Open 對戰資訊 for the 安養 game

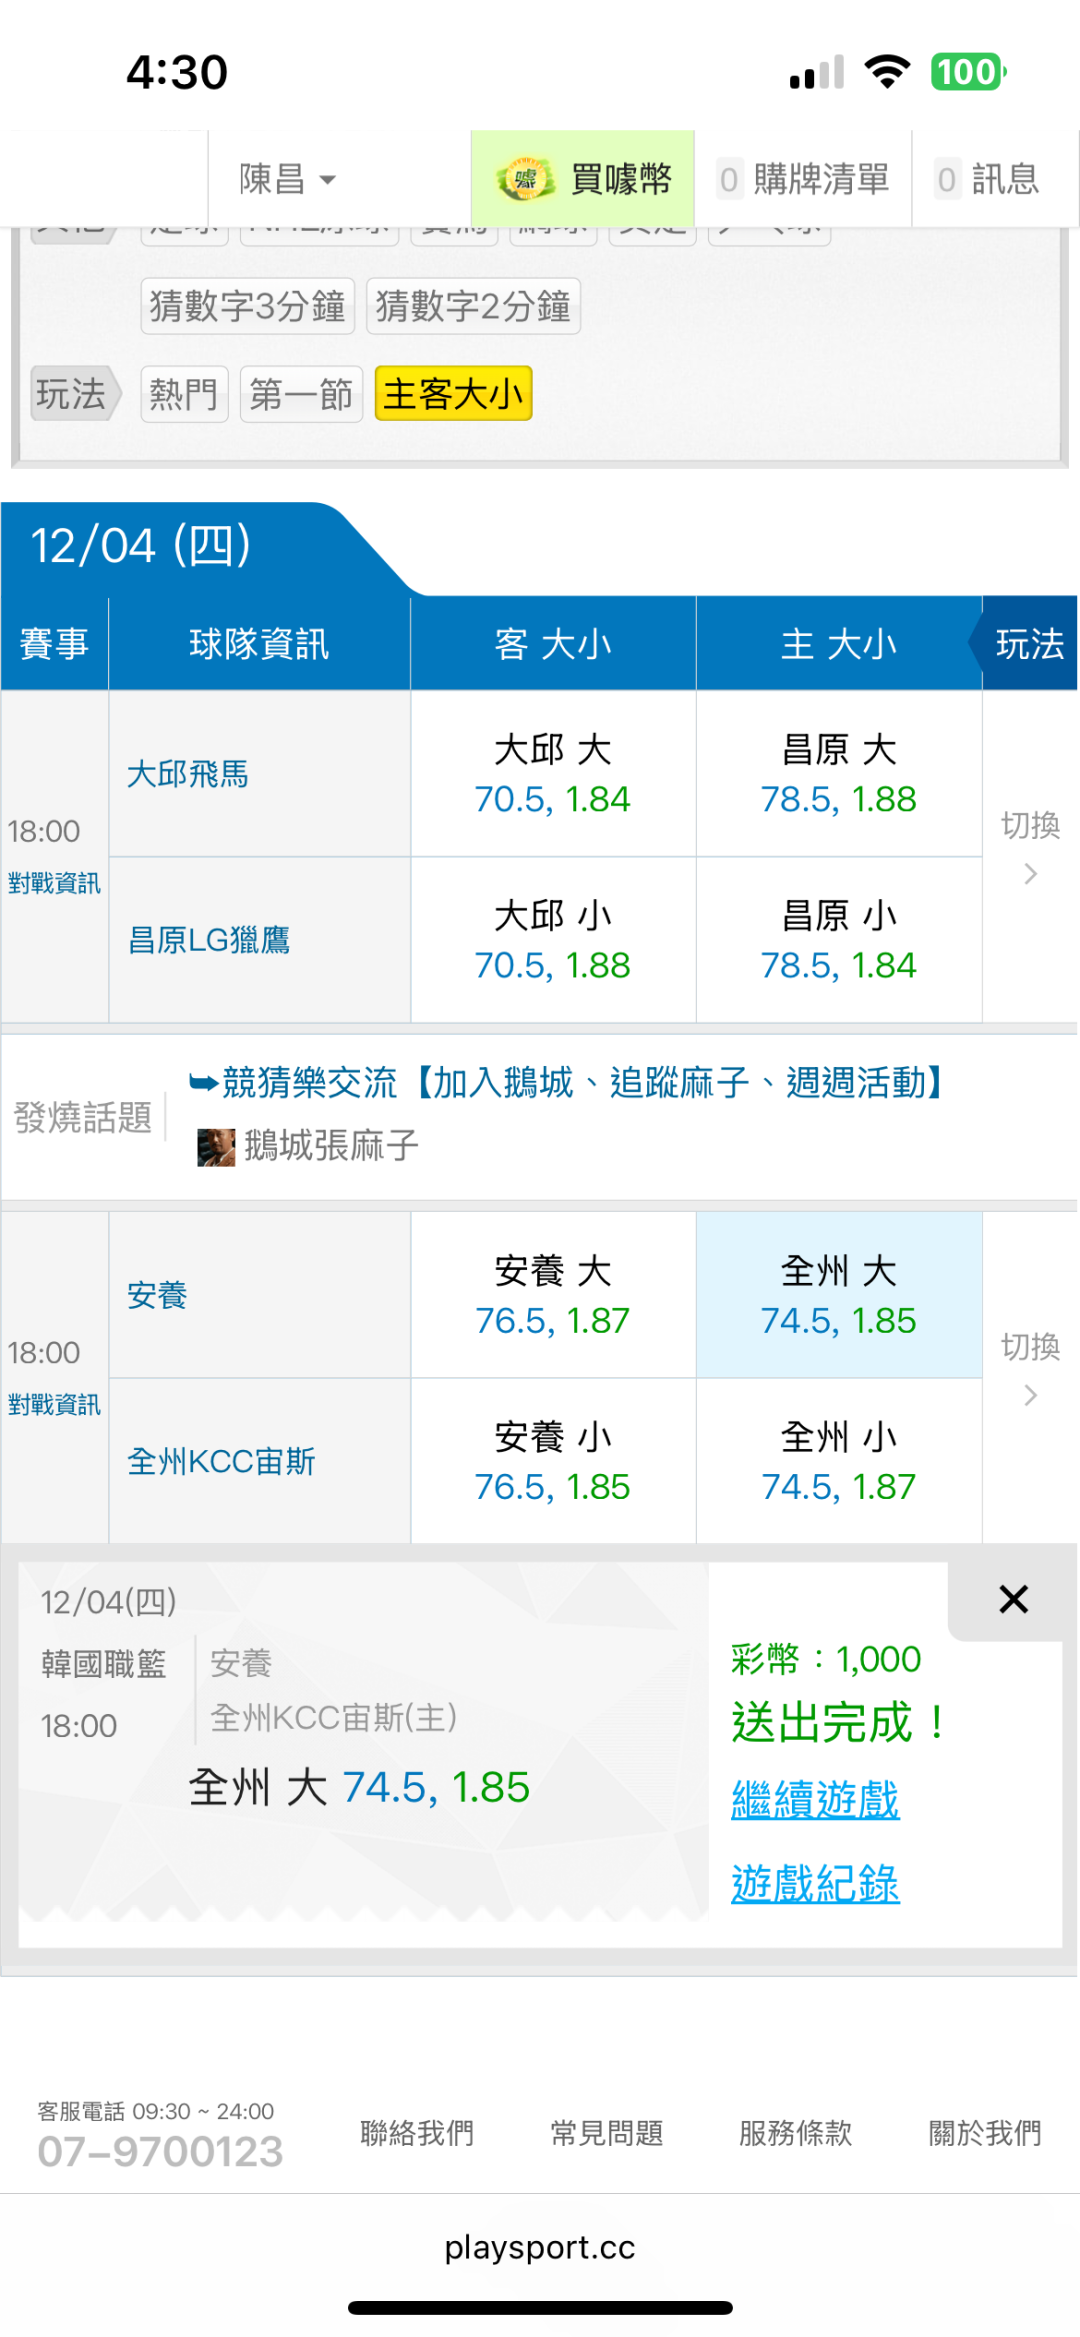click(54, 1405)
